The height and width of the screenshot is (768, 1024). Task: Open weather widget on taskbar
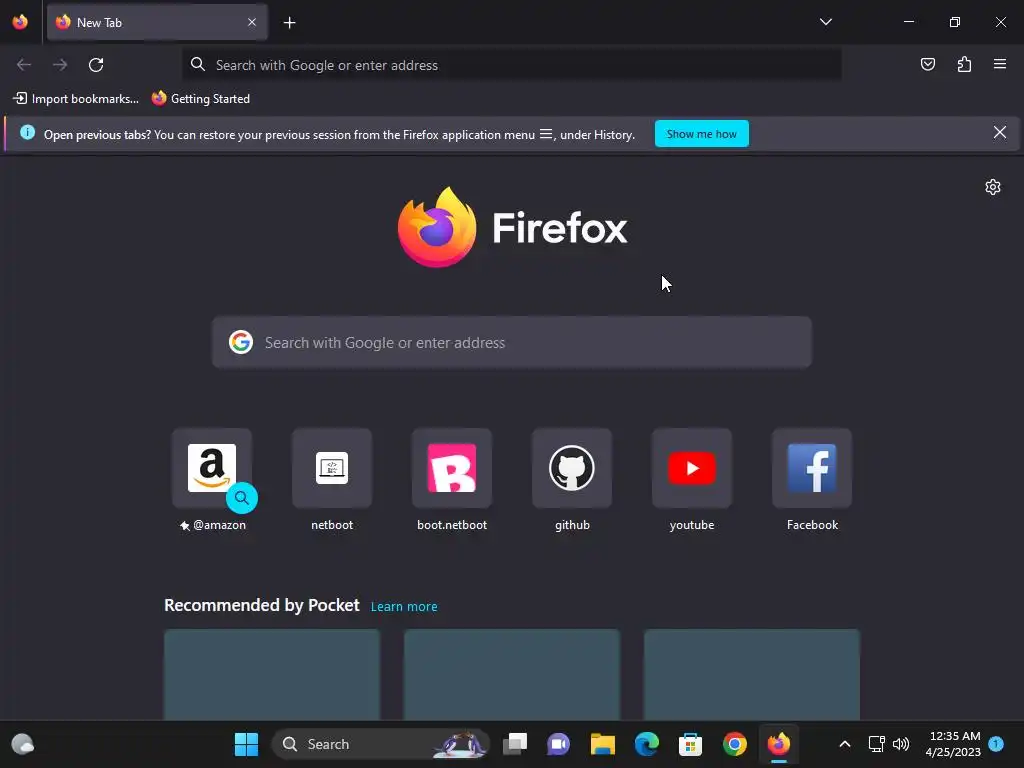click(x=22, y=744)
